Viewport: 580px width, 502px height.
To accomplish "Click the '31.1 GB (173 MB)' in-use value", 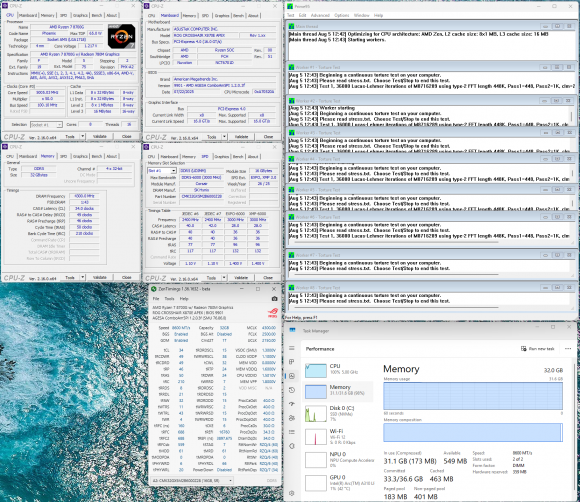I will 410,461.
